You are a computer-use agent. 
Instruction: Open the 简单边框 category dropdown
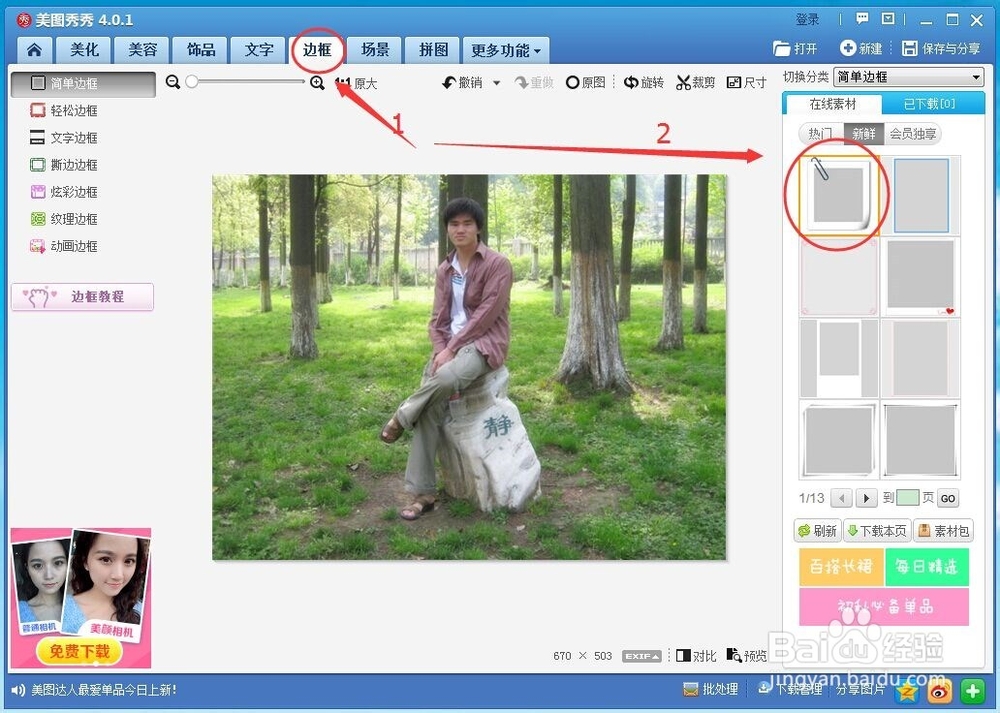(x=909, y=76)
